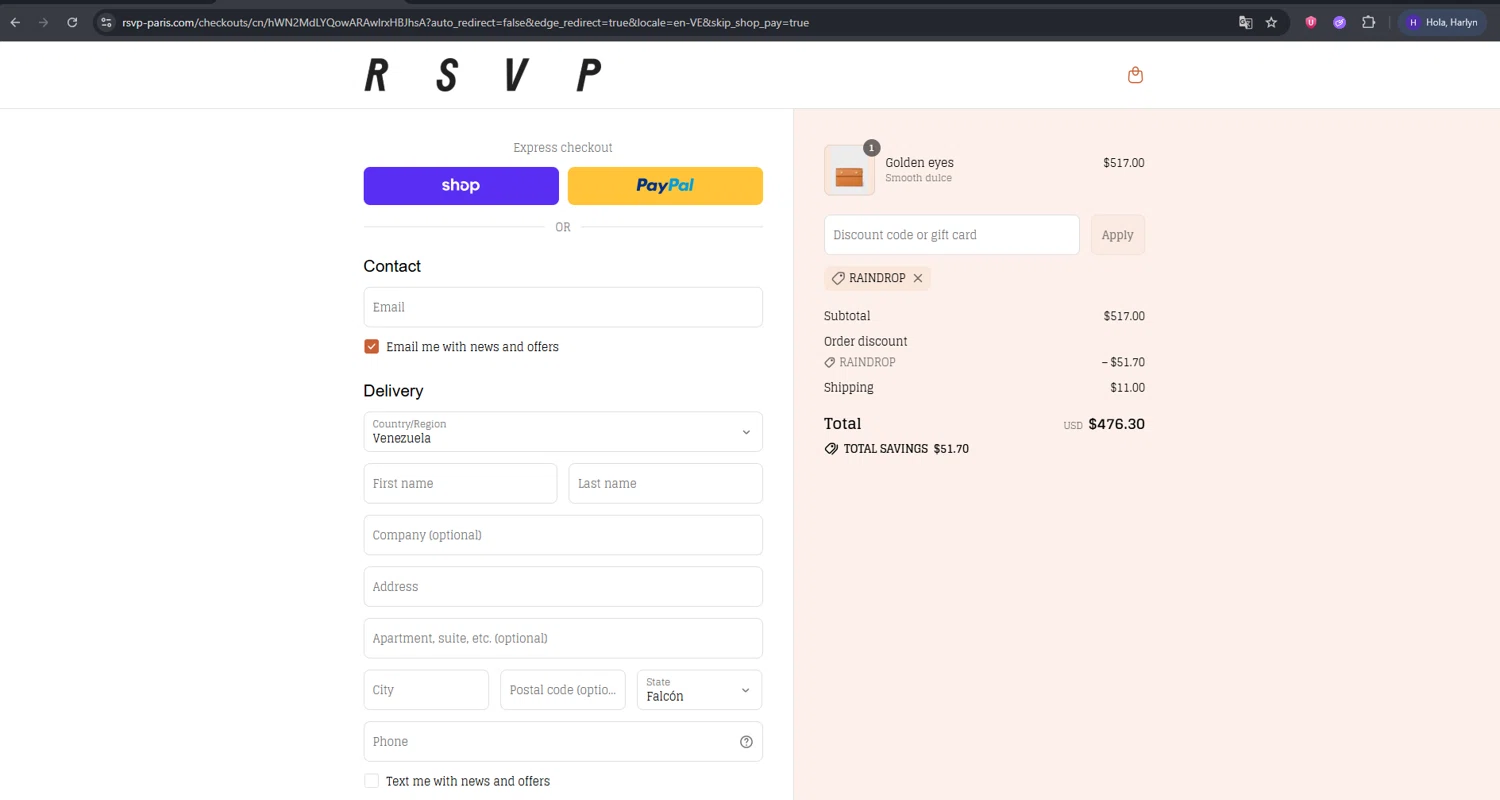Image resolution: width=1500 pixels, height=800 pixels.
Task: Focus the Apartment, suite field
Action: (563, 638)
